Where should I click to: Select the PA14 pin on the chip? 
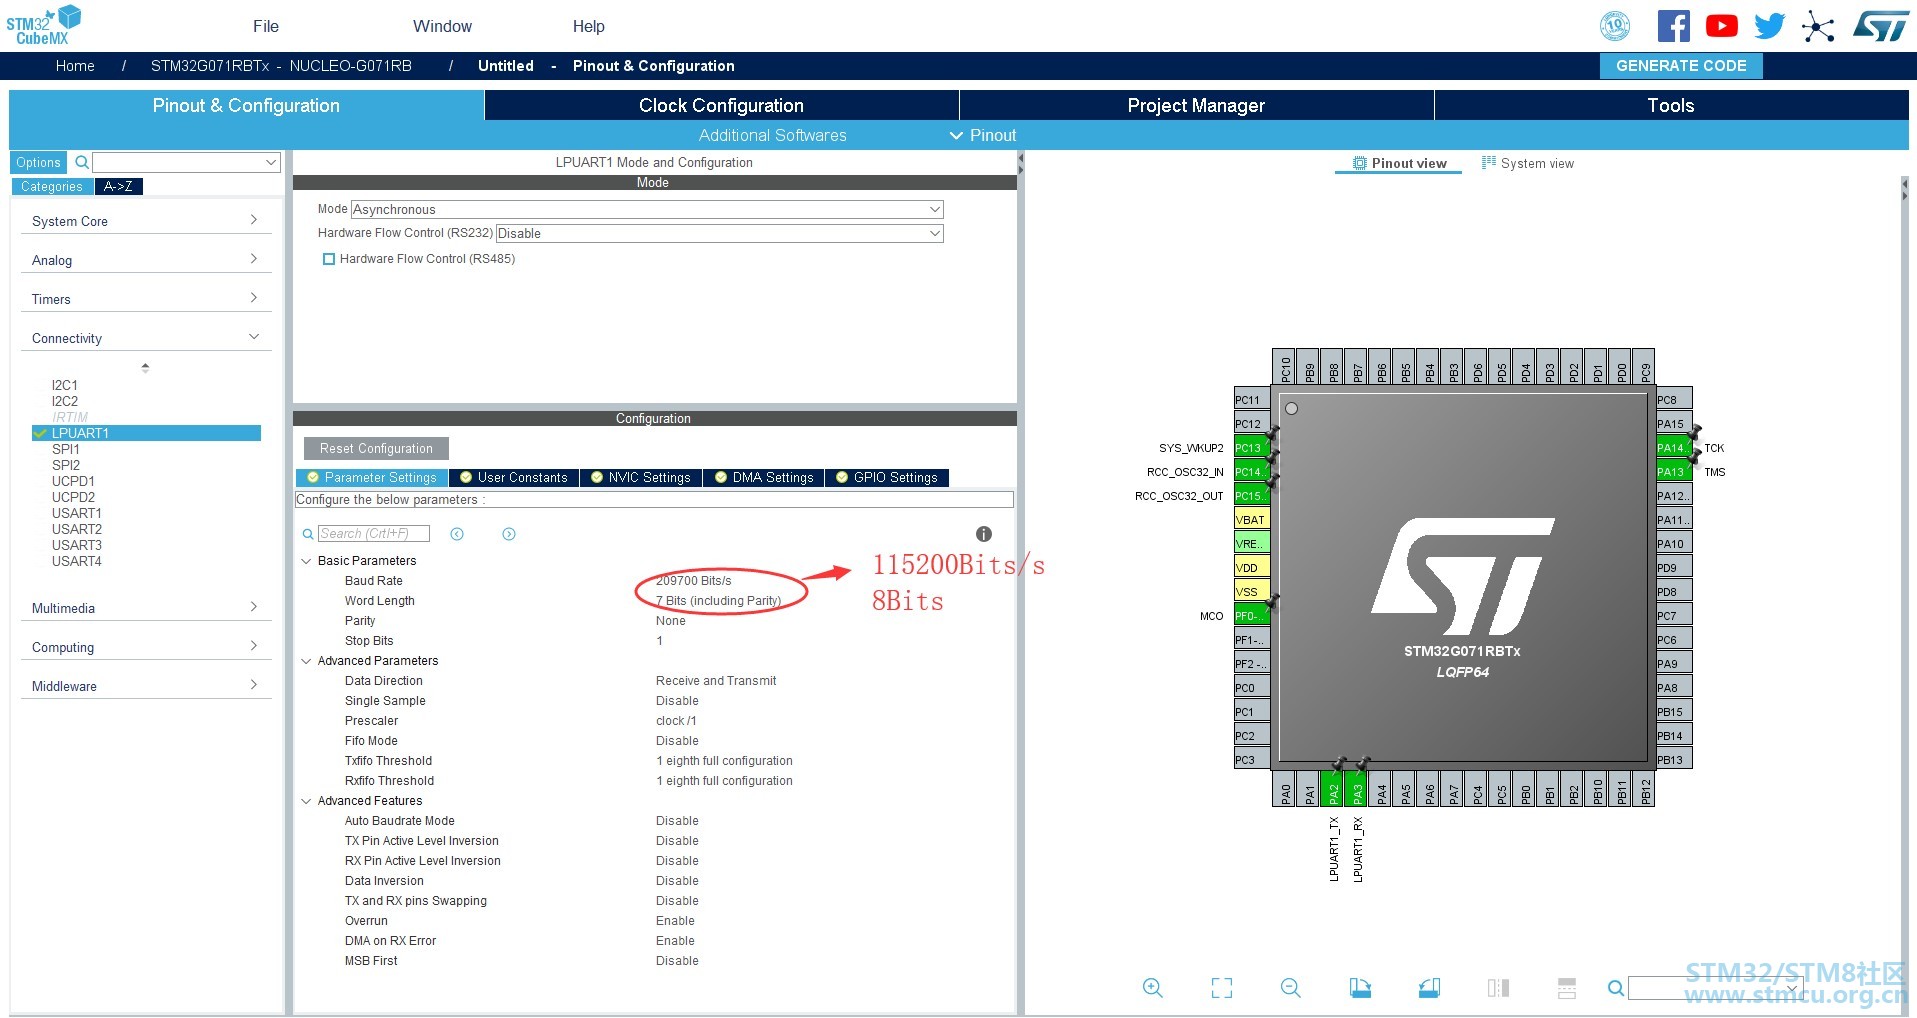1674,447
